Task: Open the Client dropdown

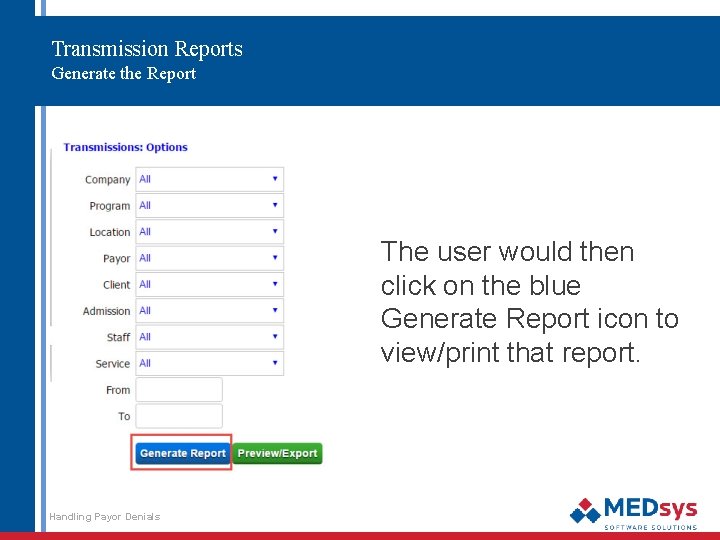Action: click(x=209, y=284)
